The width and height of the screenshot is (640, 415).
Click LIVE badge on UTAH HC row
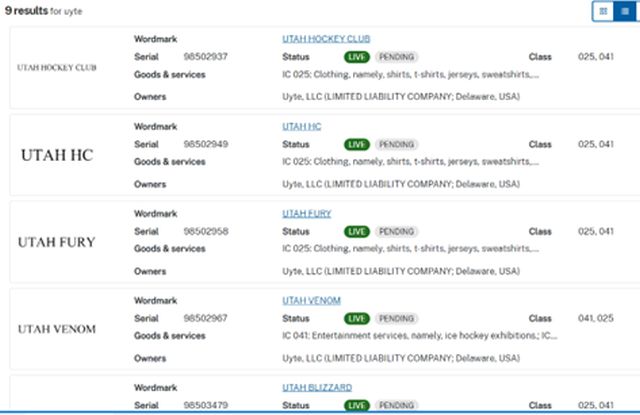coord(356,144)
